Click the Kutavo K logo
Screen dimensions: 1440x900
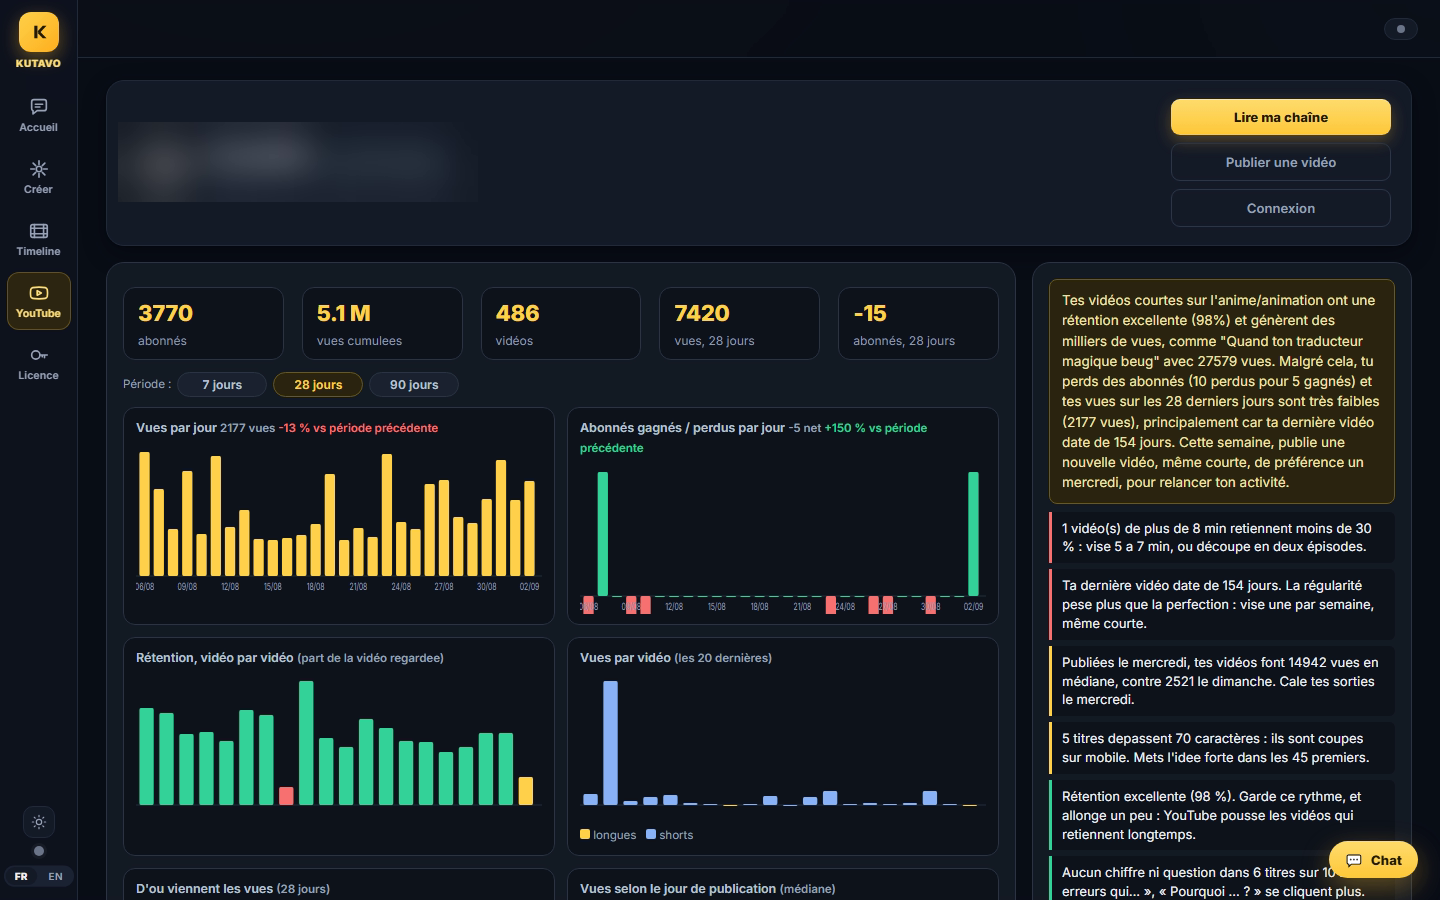tap(39, 32)
